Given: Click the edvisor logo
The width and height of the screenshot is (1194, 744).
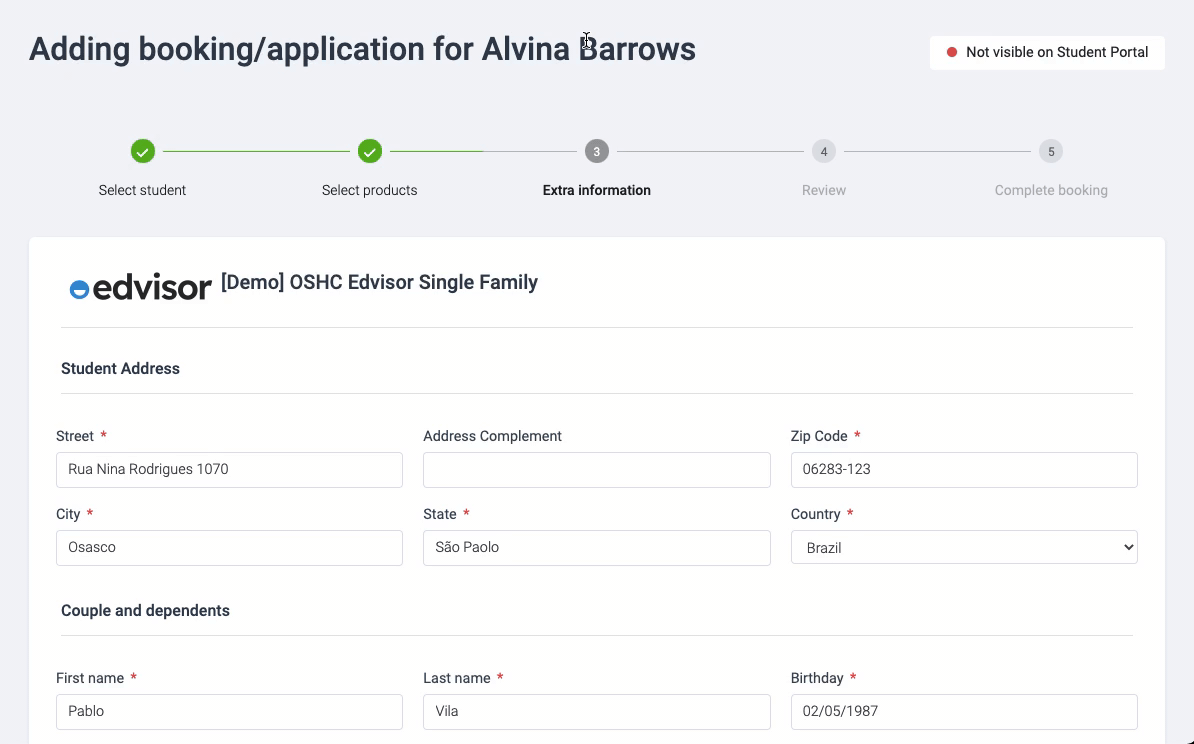Looking at the screenshot, I should pyautogui.click(x=140, y=287).
